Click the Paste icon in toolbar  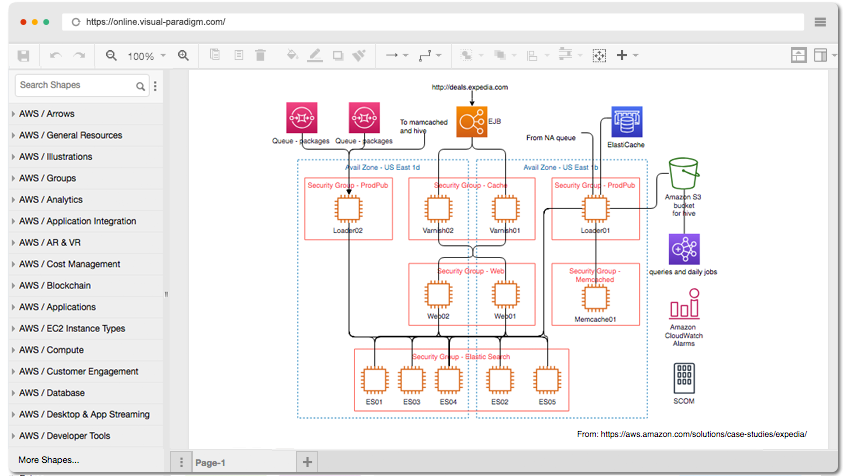[238, 55]
